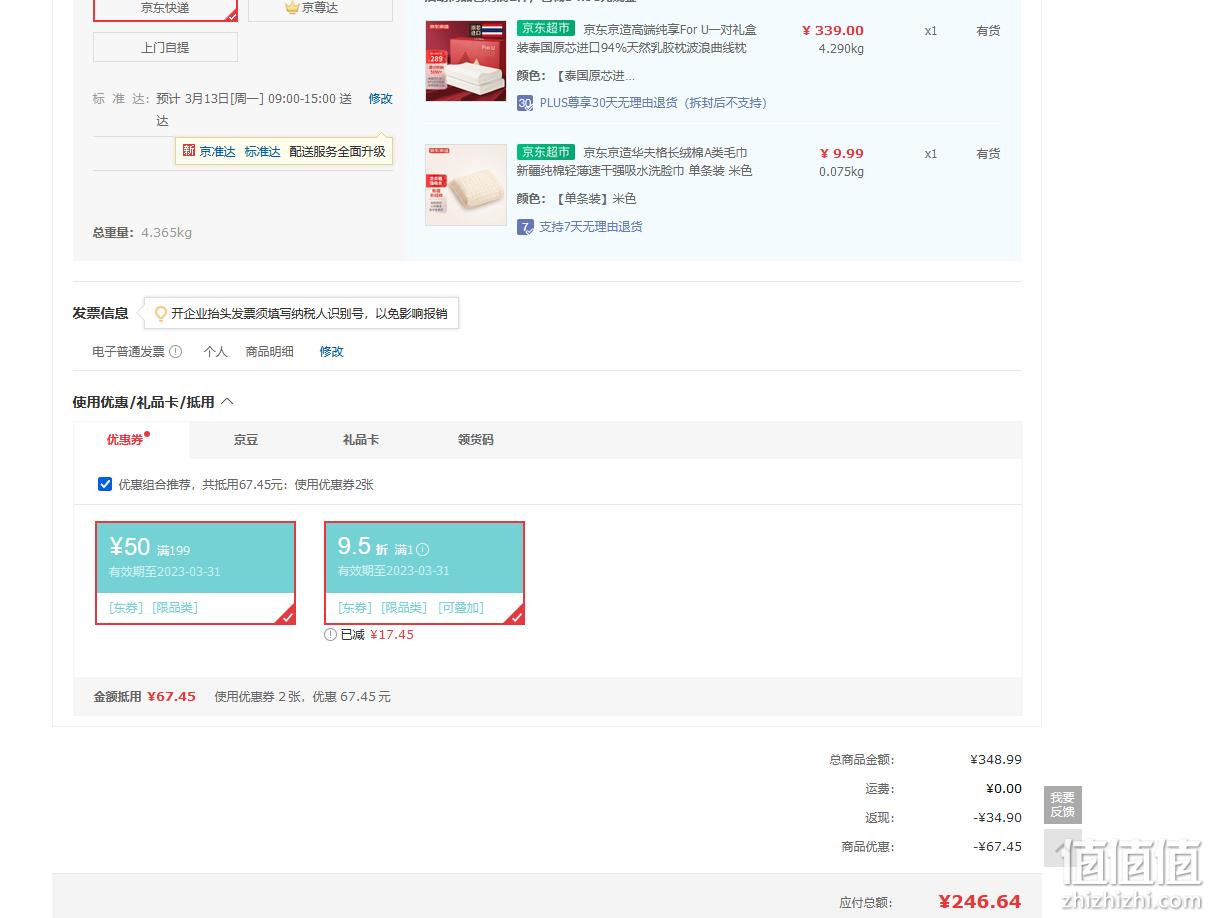
Task: Click the 金额抵用 ¥67.45 amount
Action: tap(171, 697)
